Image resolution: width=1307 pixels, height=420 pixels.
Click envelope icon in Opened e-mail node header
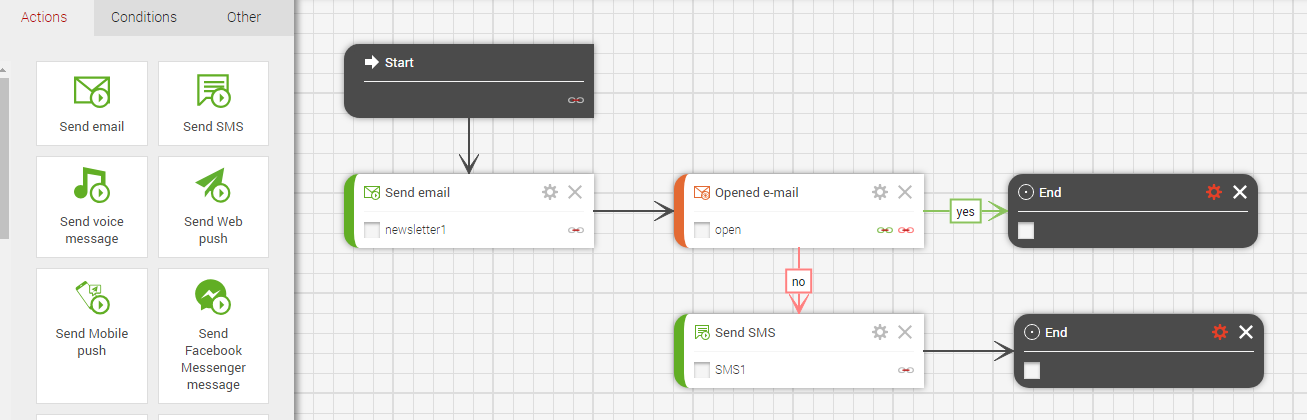click(702, 193)
